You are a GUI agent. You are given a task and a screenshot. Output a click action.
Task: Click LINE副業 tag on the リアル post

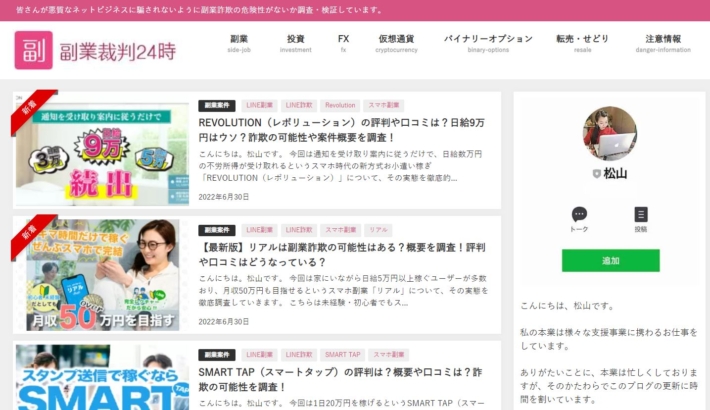pyautogui.click(x=259, y=230)
